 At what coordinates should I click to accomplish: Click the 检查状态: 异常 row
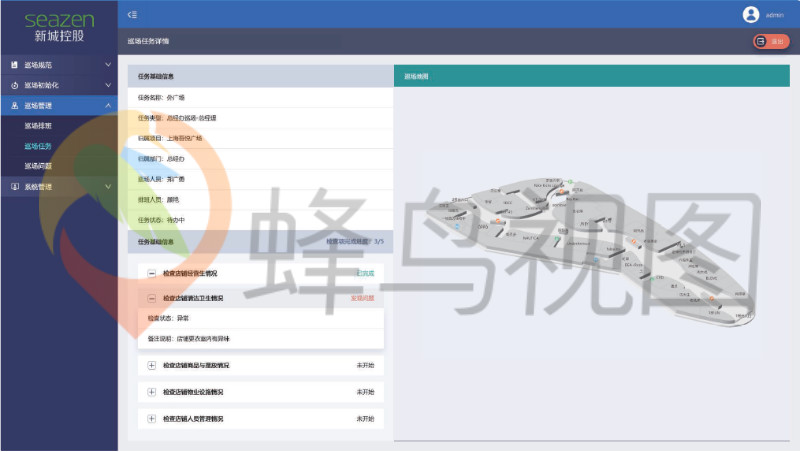[x=261, y=318]
